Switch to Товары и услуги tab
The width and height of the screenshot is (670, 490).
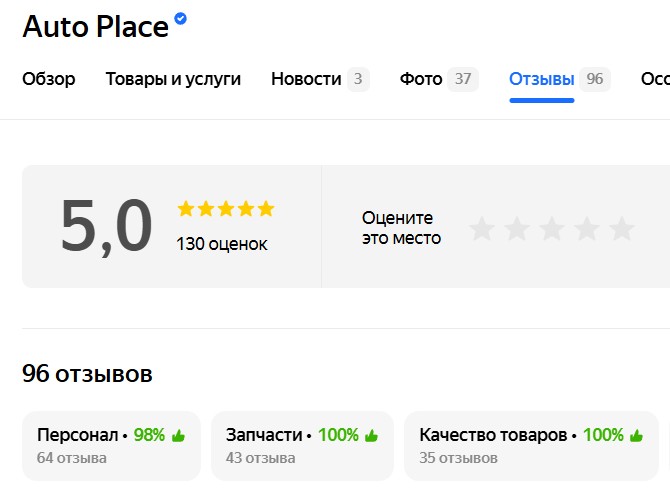(173, 79)
